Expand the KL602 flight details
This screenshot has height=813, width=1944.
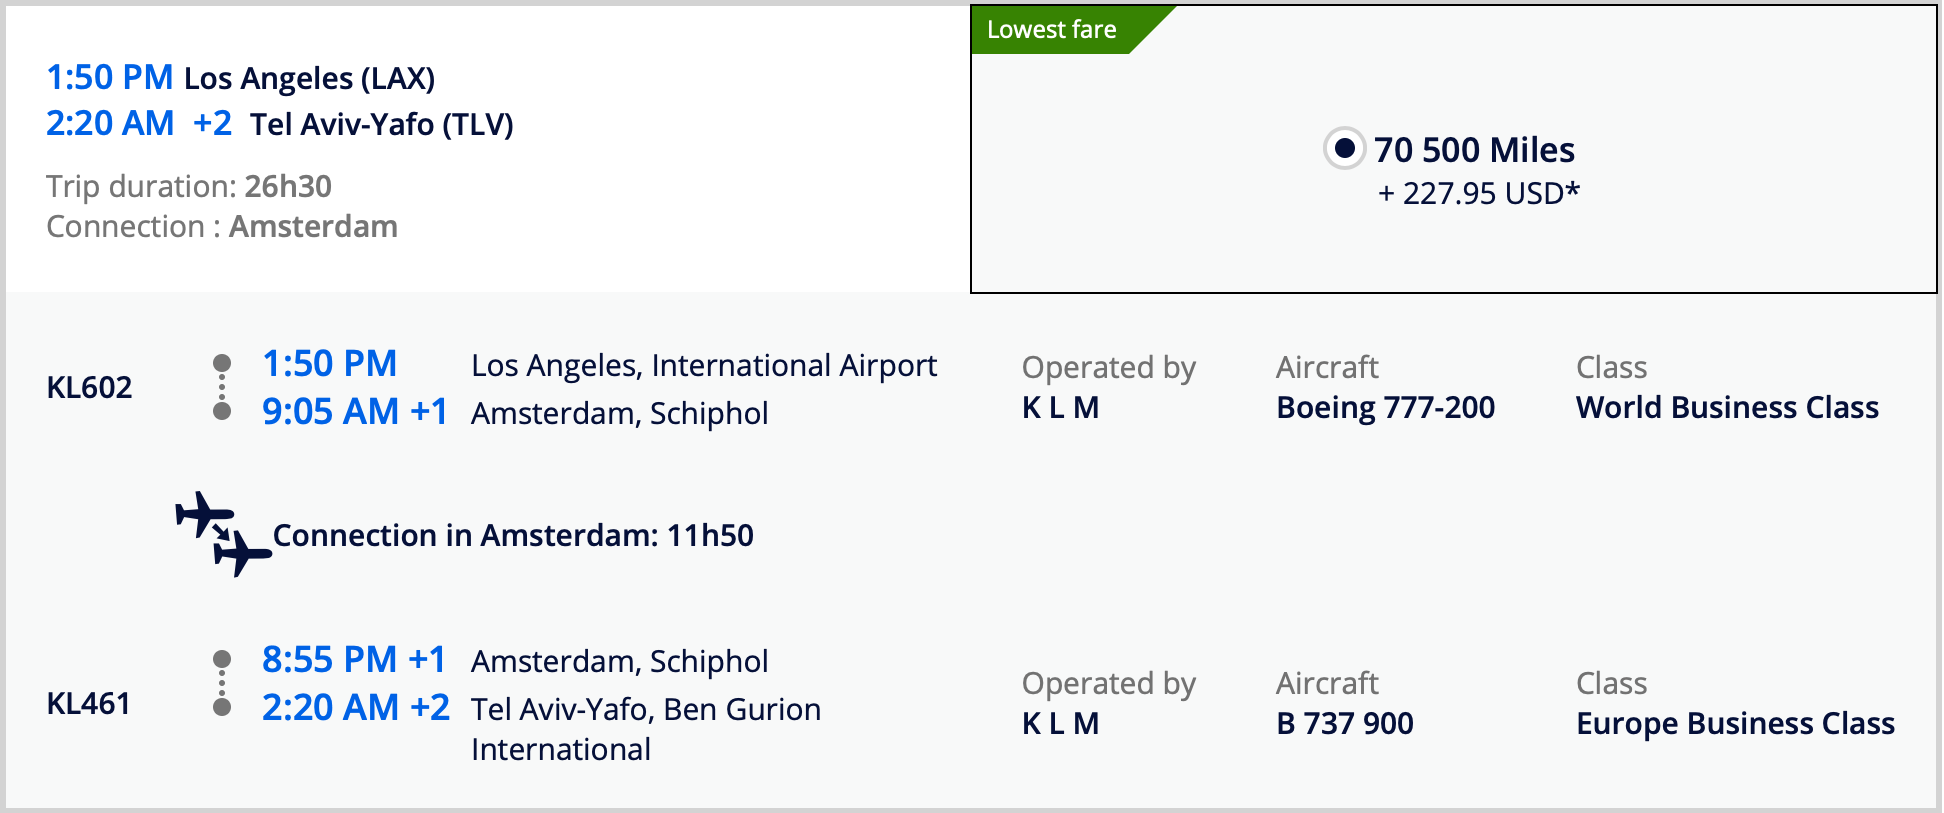tap(90, 387)
